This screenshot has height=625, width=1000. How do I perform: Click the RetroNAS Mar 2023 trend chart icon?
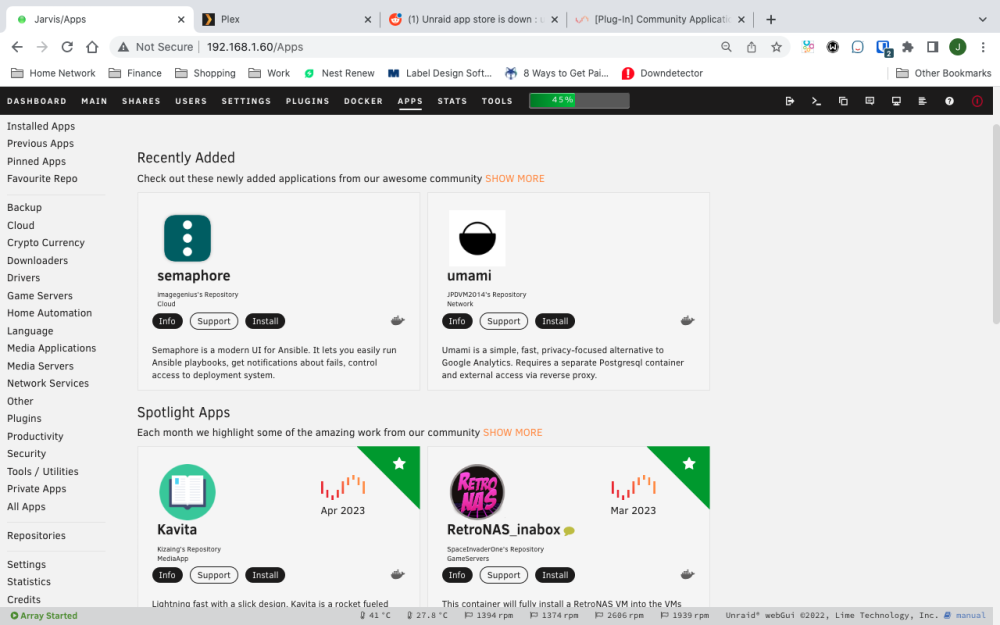pyautogui.click(x=633, y=487)
